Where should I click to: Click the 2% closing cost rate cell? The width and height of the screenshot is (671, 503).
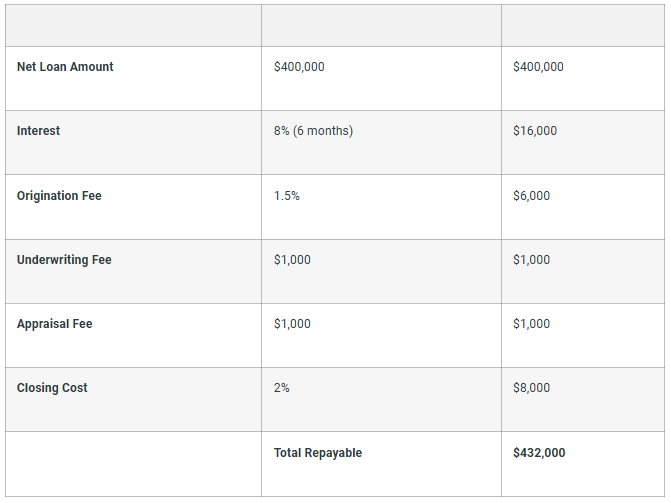(282, 388)
